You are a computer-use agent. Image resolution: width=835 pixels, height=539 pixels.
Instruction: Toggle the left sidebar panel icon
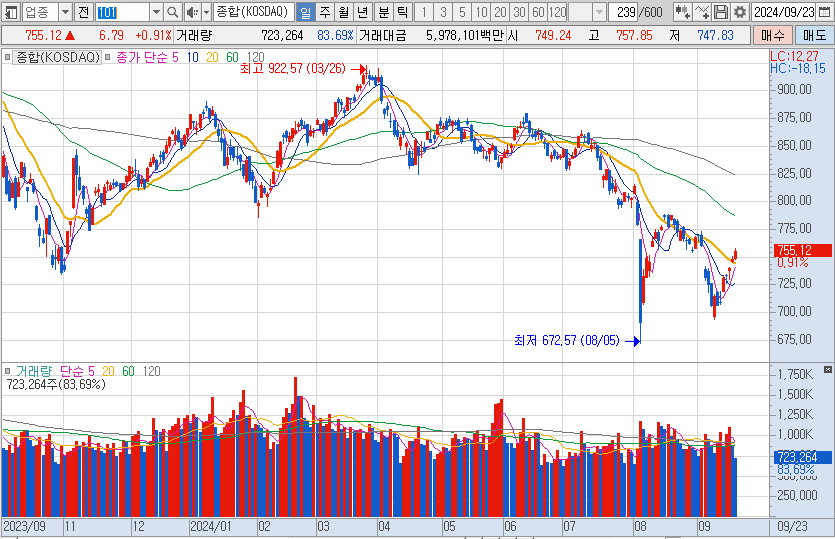(12, 12)
